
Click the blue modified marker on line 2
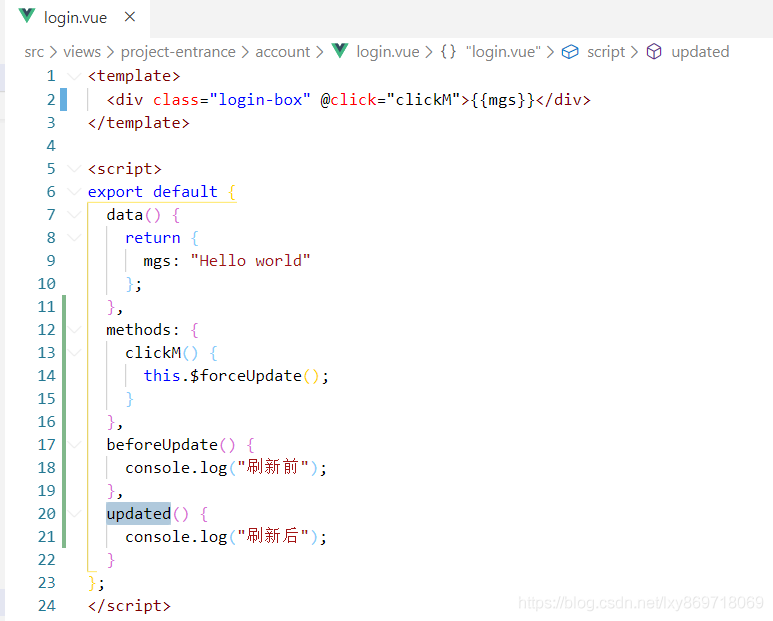click(x=63, y=99)
